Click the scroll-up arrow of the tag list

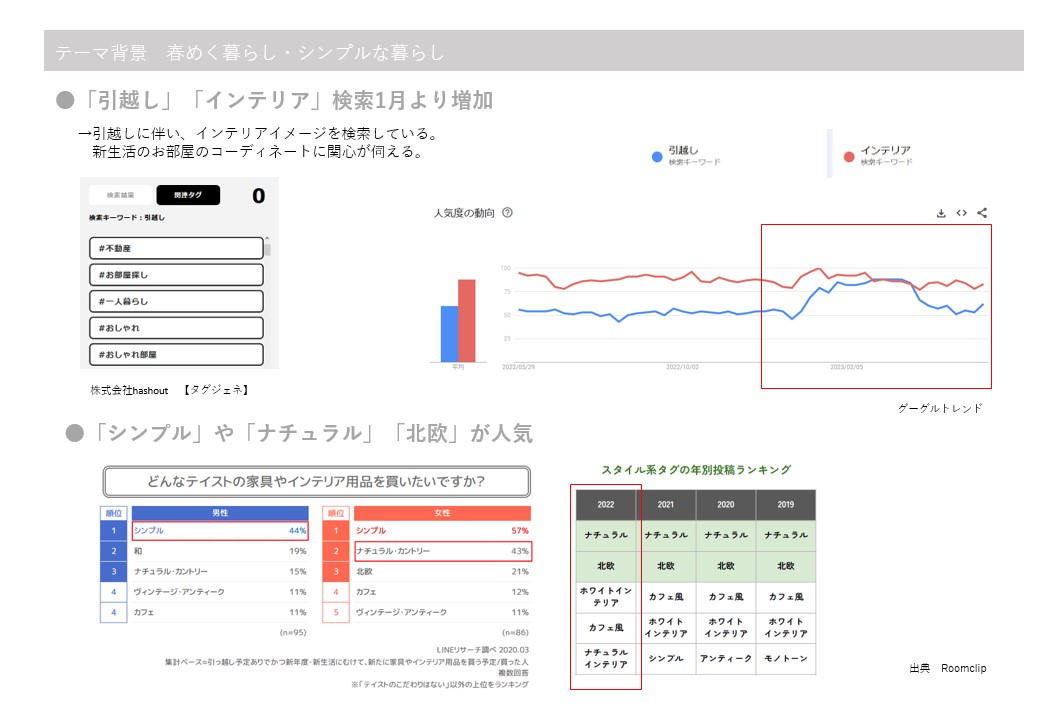(x=267, y=241)
